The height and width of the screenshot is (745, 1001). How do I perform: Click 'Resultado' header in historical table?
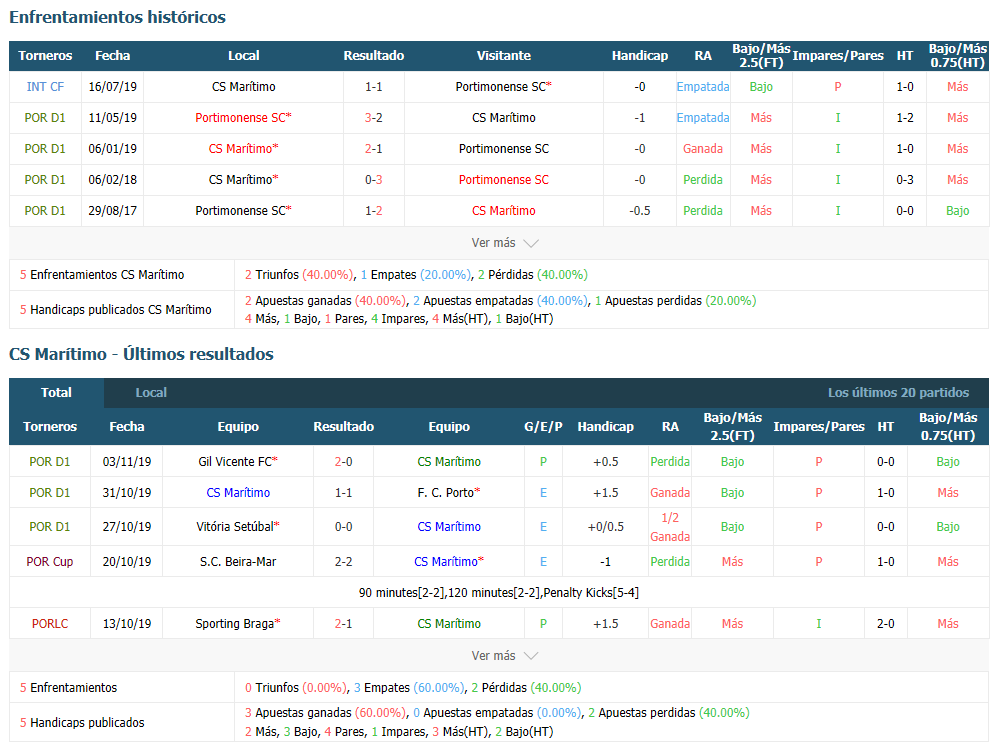tap(373, 56)
